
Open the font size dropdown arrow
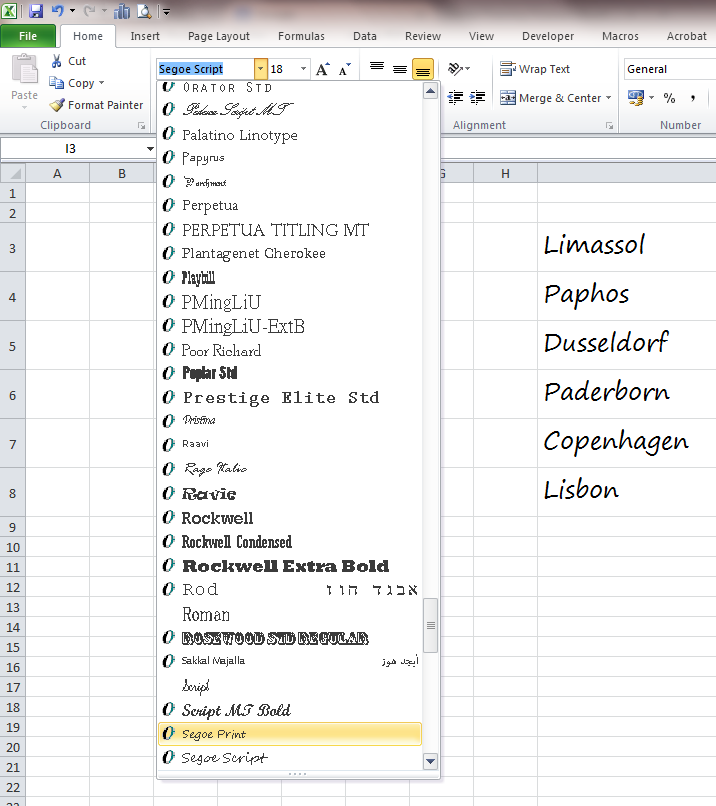tap(303, 69)
